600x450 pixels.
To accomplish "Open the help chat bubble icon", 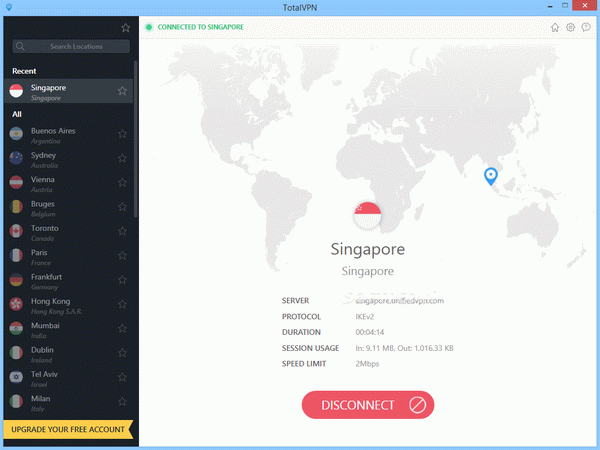I will 586,27.
